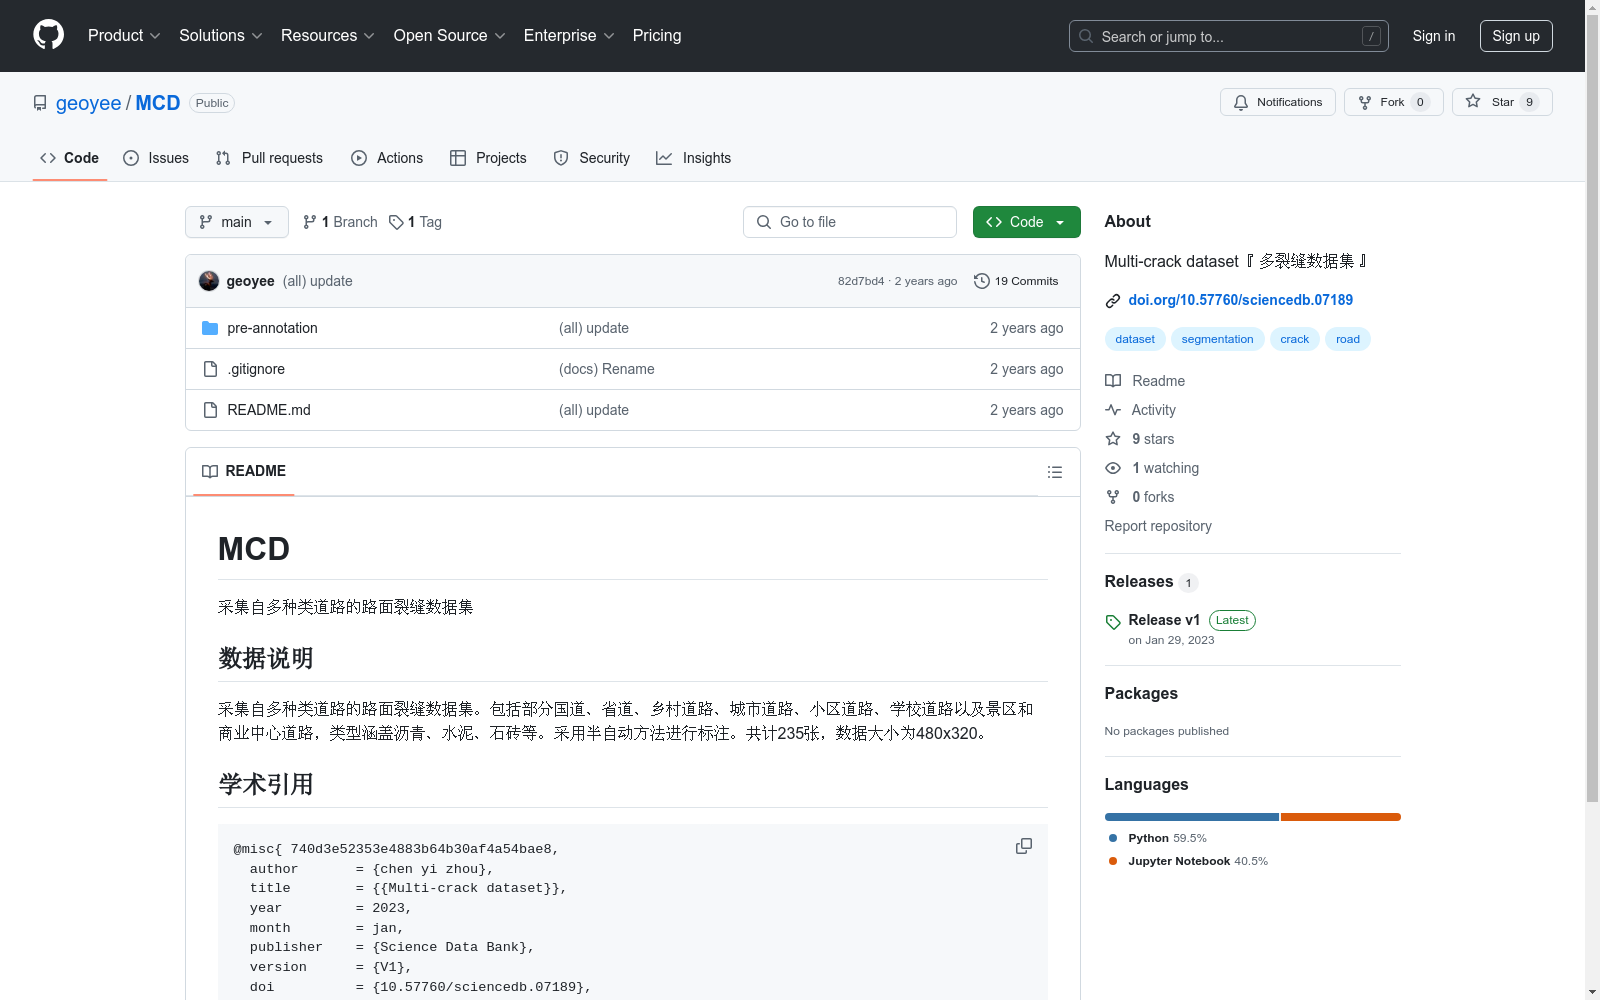The image size is (1600, 1000).
Task: Click the .gitignore file icon
Action: tap(210, 369)
